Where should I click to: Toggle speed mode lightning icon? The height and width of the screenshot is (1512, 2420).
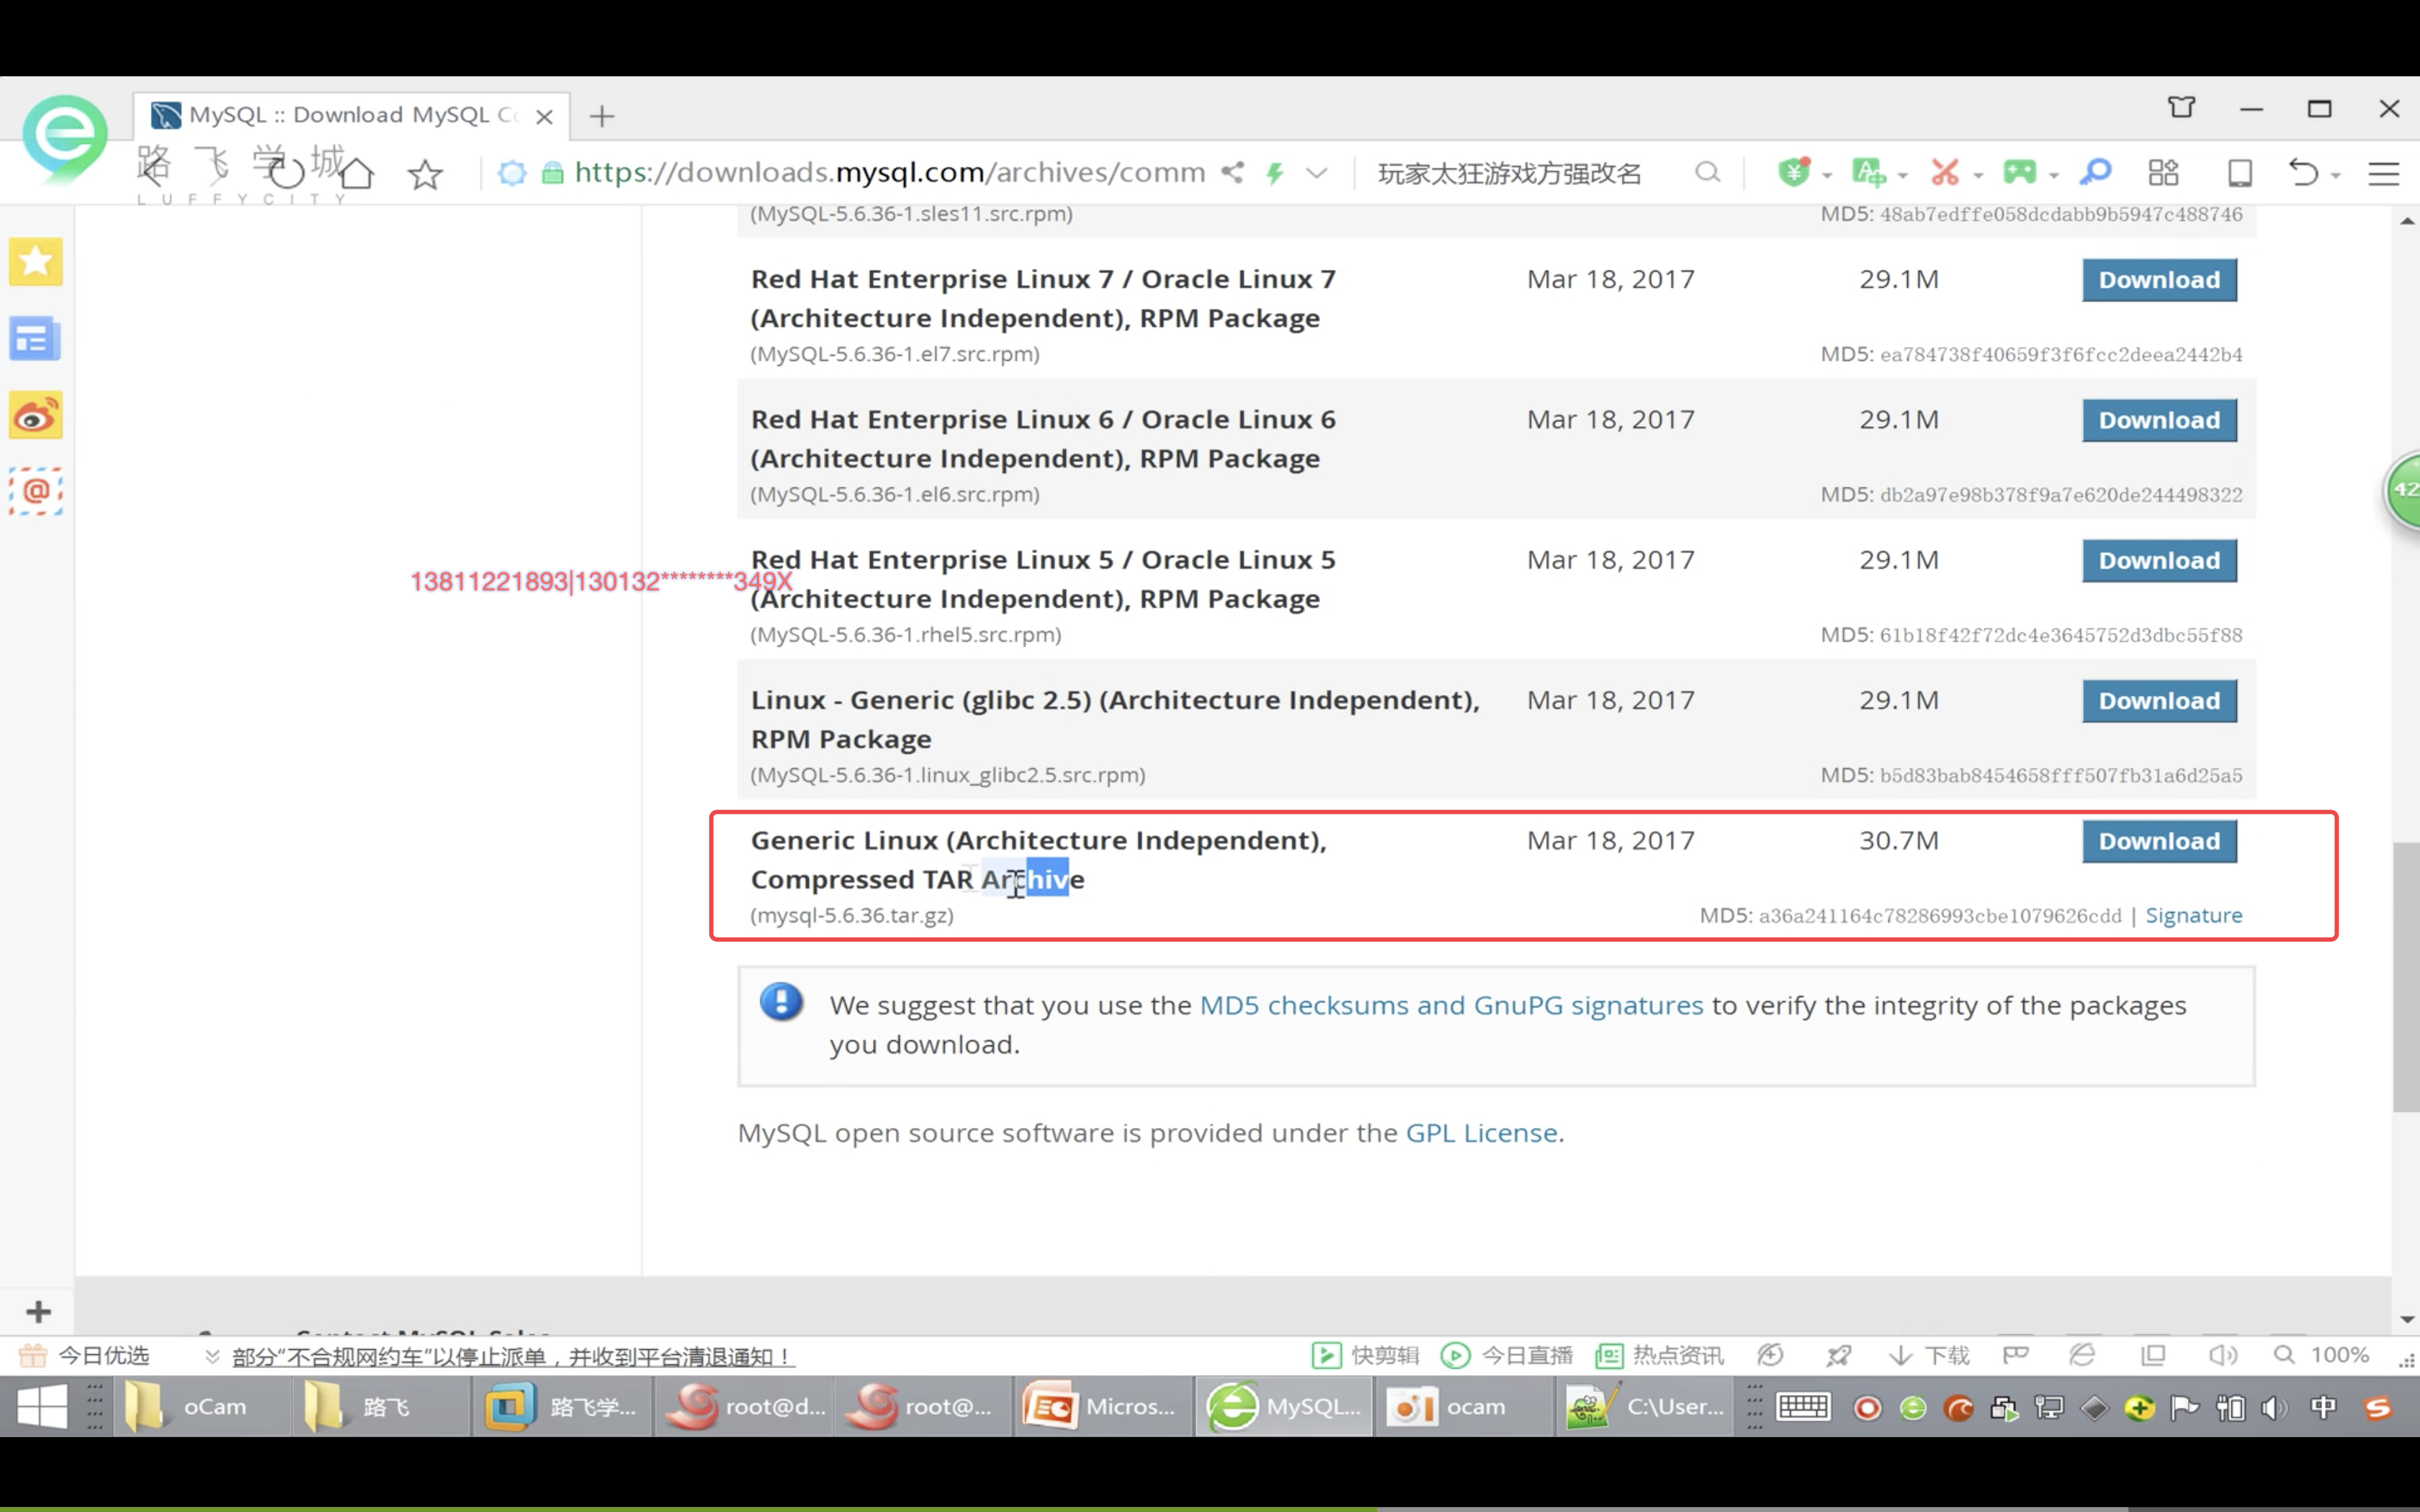coord(1275,173)
